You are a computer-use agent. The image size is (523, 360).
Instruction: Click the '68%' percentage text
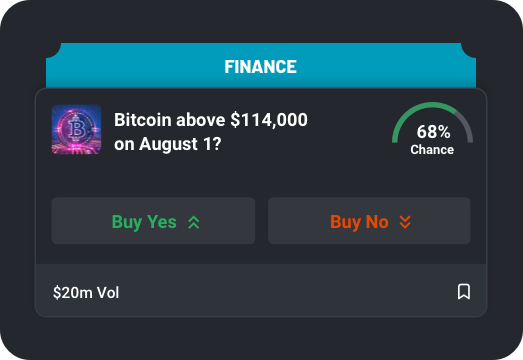coord(434,132)
